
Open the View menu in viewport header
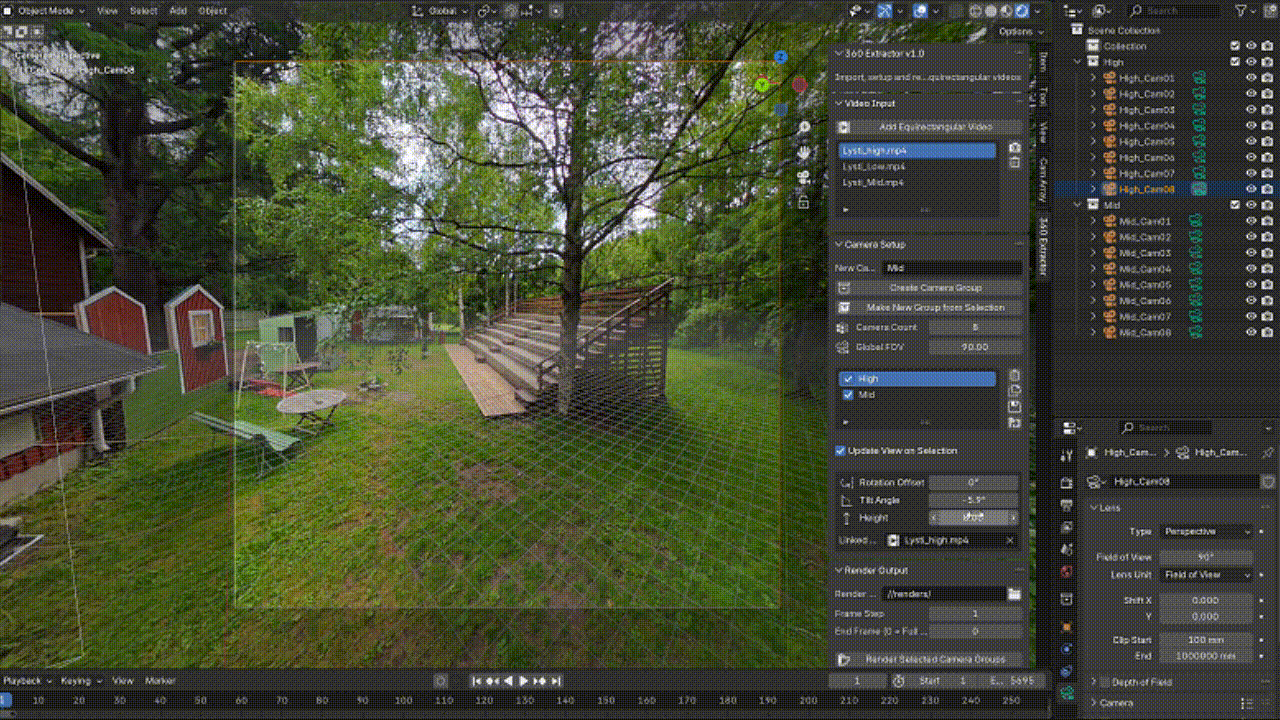107,11
